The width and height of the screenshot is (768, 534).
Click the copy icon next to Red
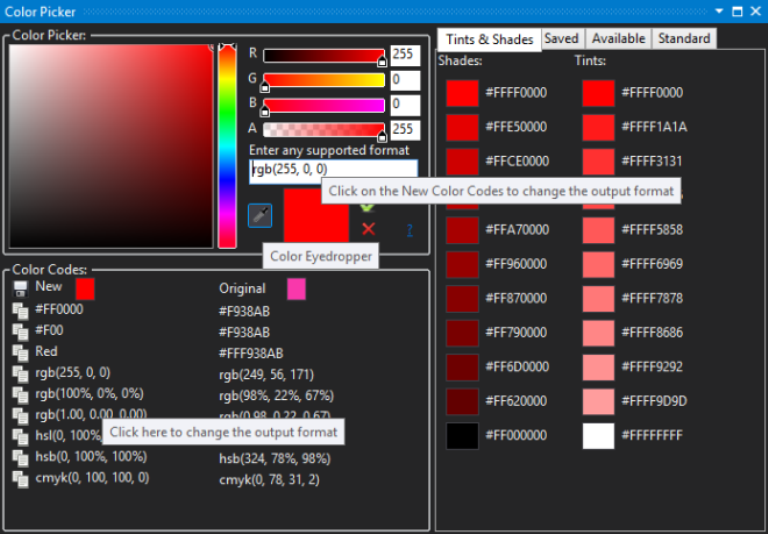pos(20,352)
